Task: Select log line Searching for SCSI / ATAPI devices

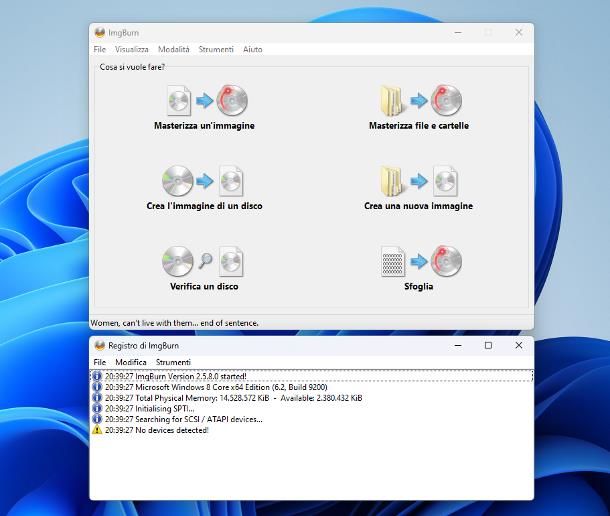Action: click(184, 419)
